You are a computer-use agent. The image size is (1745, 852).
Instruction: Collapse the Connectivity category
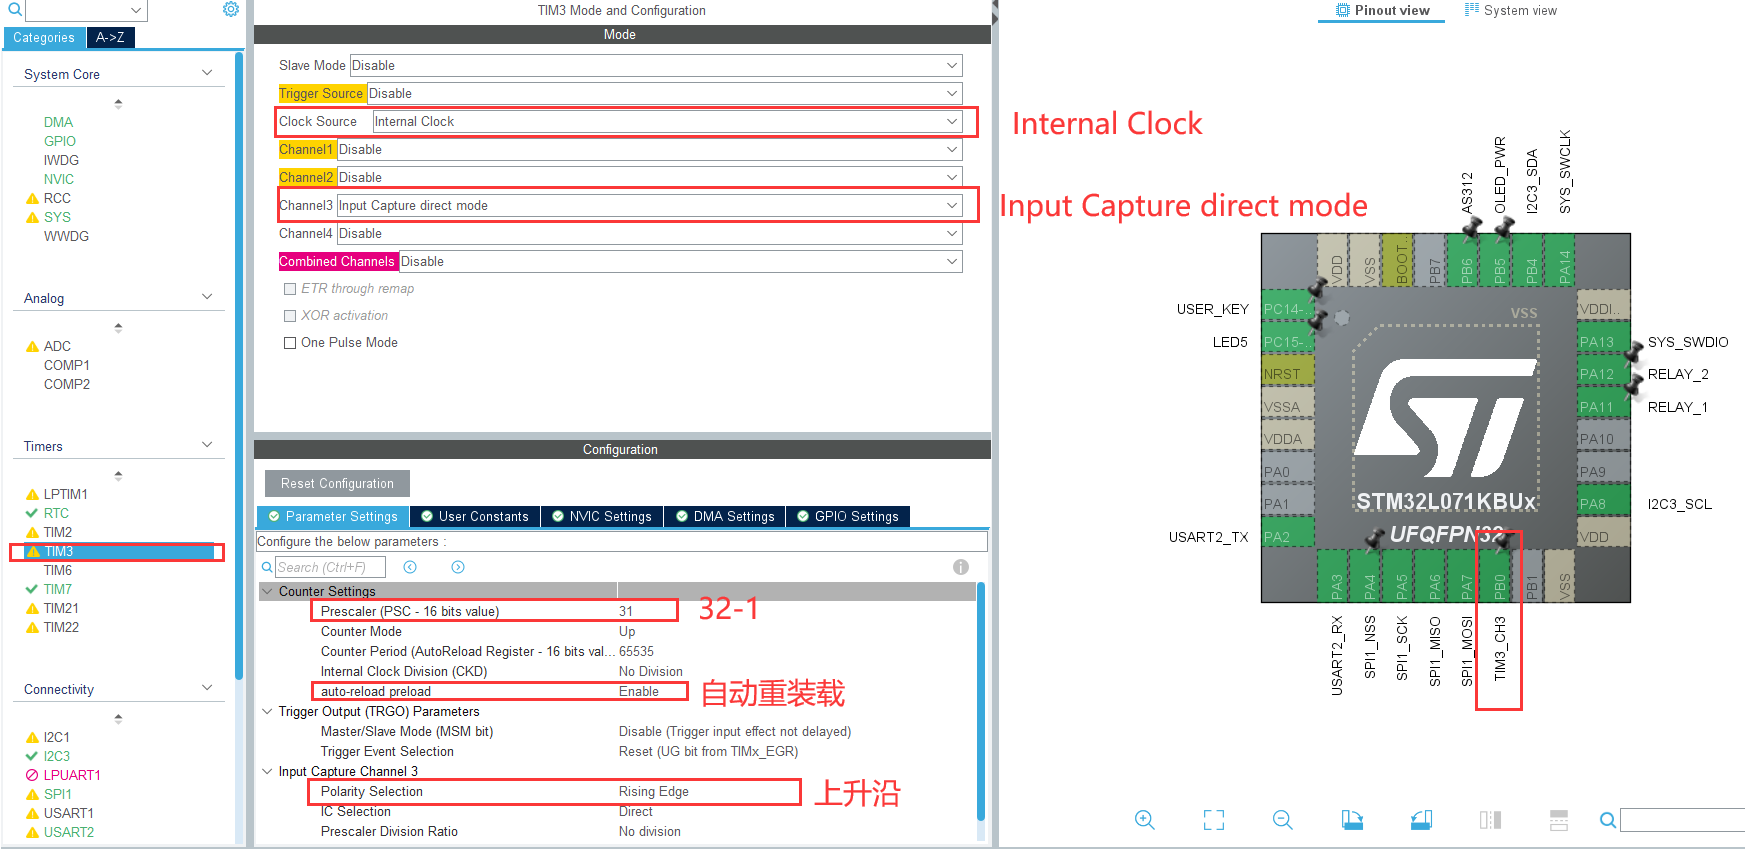coord(207,688)
